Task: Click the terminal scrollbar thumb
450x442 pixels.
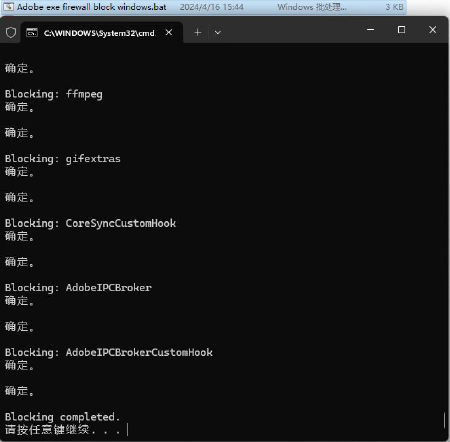Action: pyautogui.click(x=445, y=420)
